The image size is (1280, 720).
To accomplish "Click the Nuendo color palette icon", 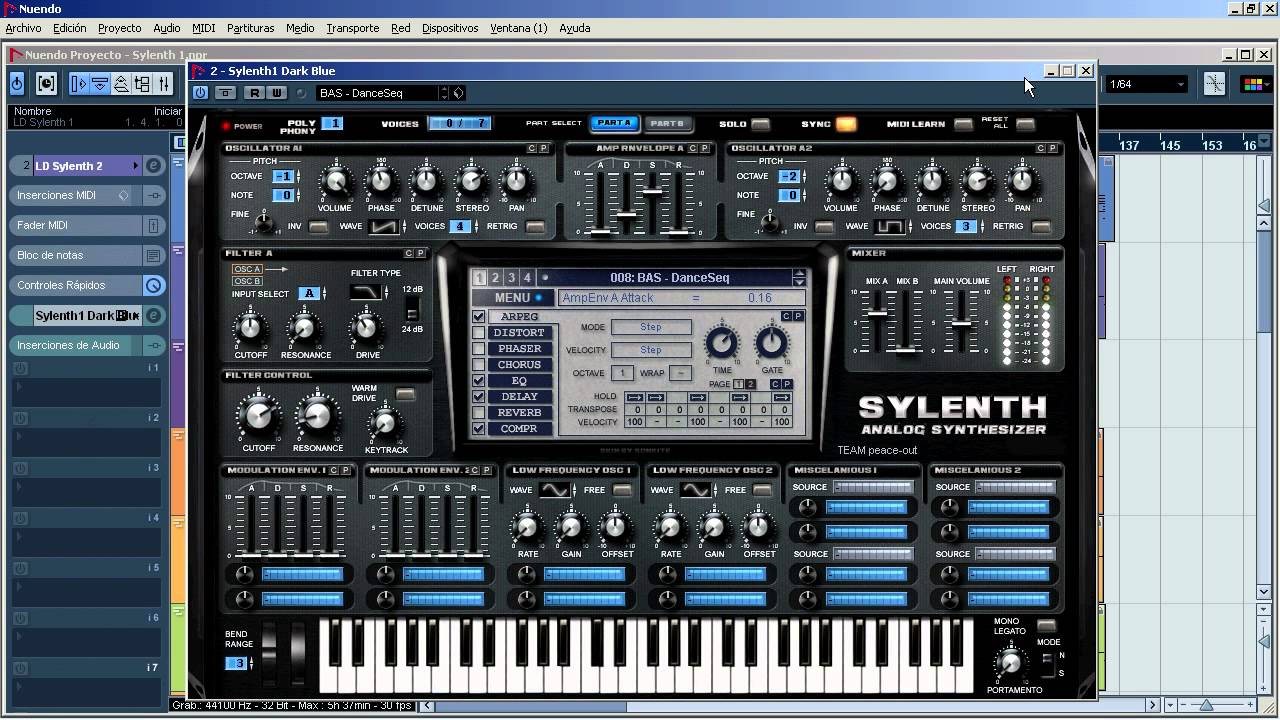I will click(1255, 84).
